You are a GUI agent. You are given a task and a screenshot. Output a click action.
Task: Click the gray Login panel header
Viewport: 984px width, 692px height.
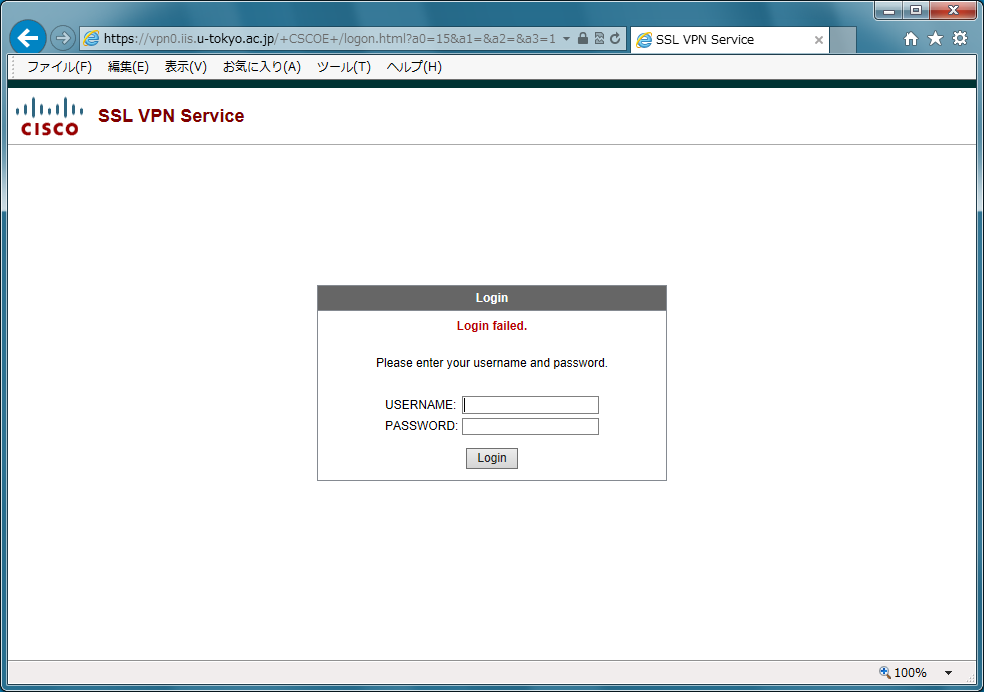click(492, 298)
